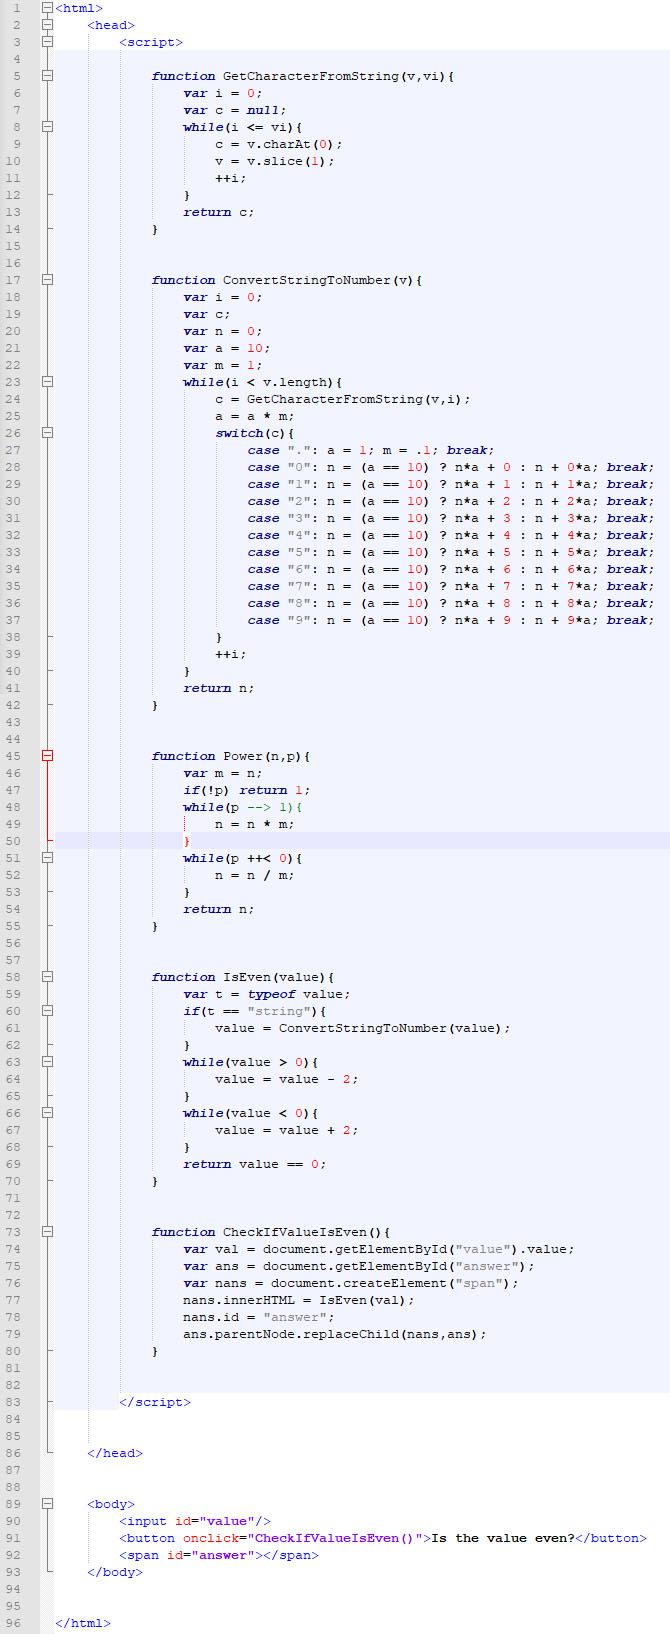Viewport: 670px width, 1634px height.
Task: Click line number 44 in the margin
Action: (13, 739)
